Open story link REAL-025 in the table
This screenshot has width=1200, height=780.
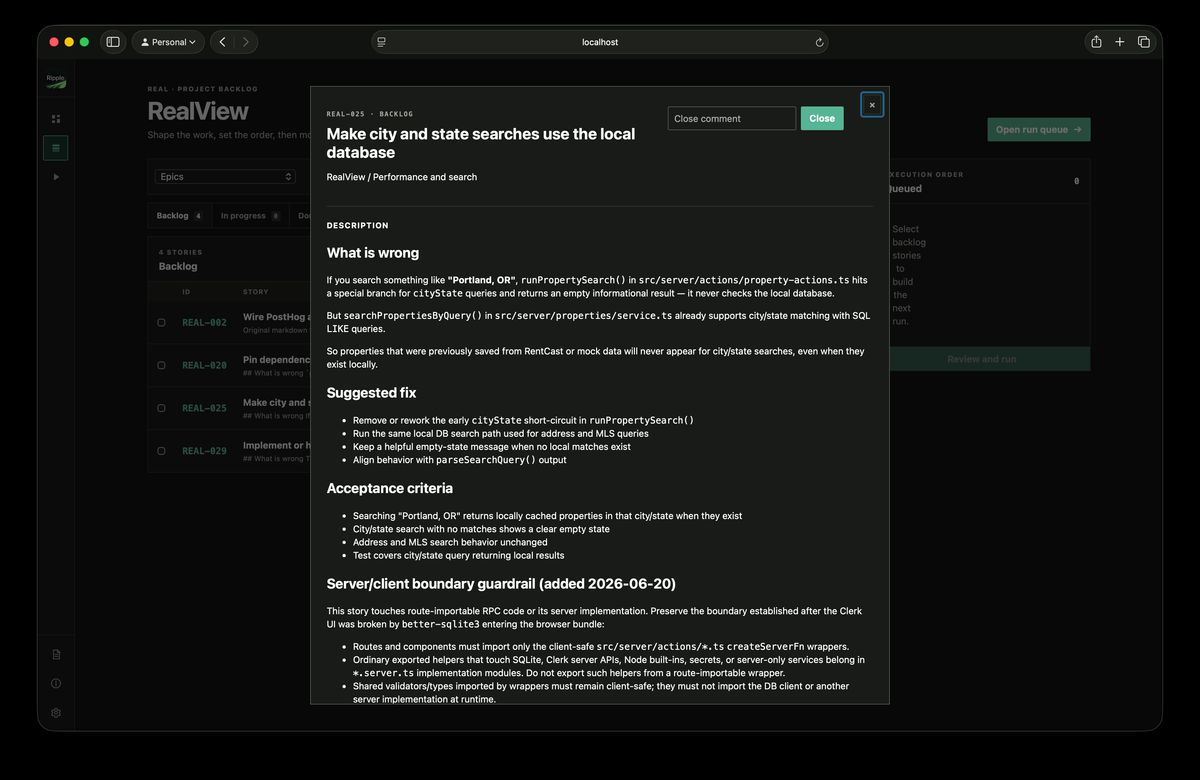point(204,408)
